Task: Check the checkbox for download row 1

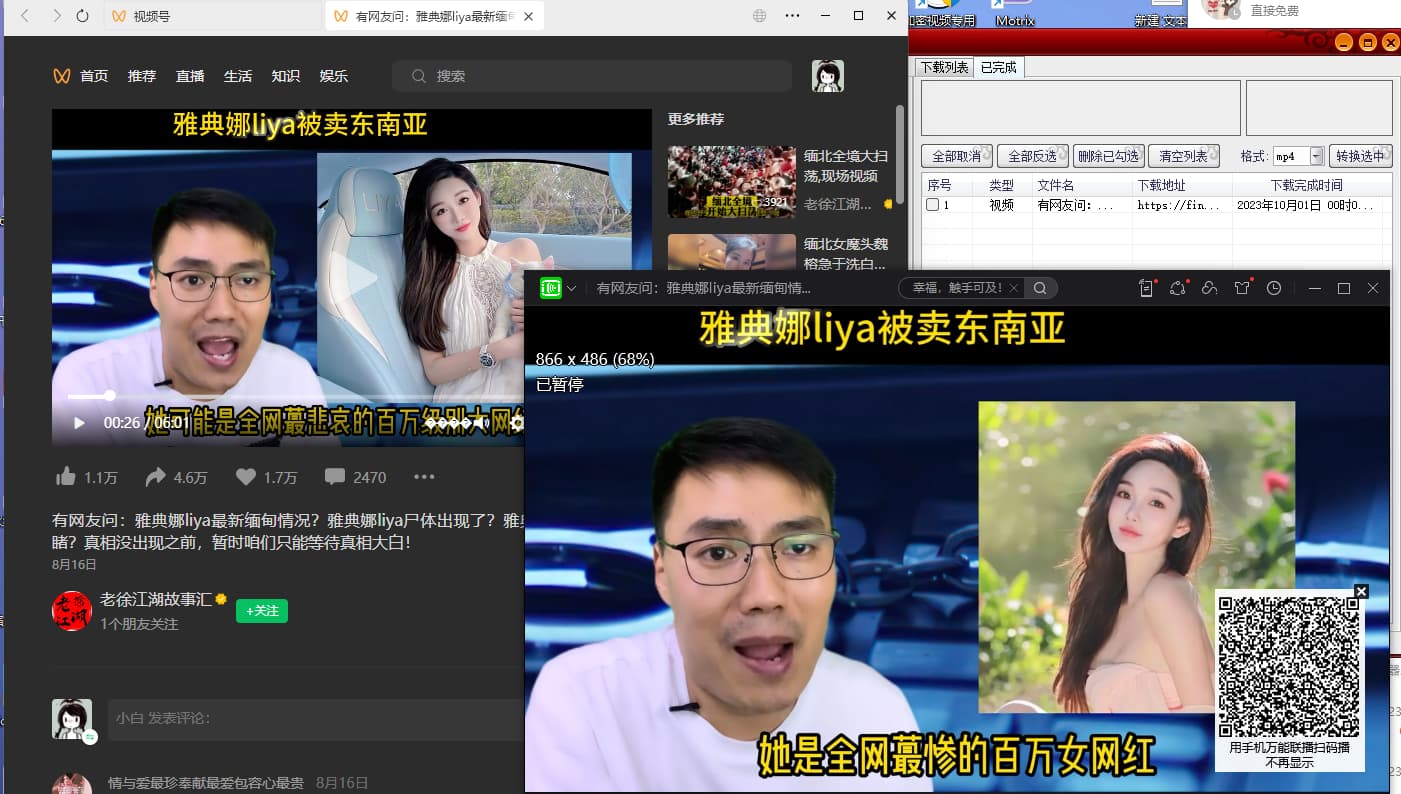Action: [932, 205]
